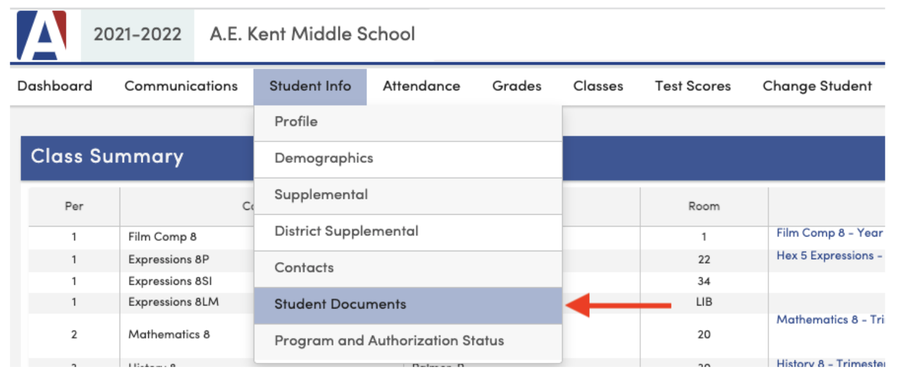Click the Aeries 'A' logo icon
The width and height of the screenshot is (900, 378).
pyautogui.click(x=41, y=35)
